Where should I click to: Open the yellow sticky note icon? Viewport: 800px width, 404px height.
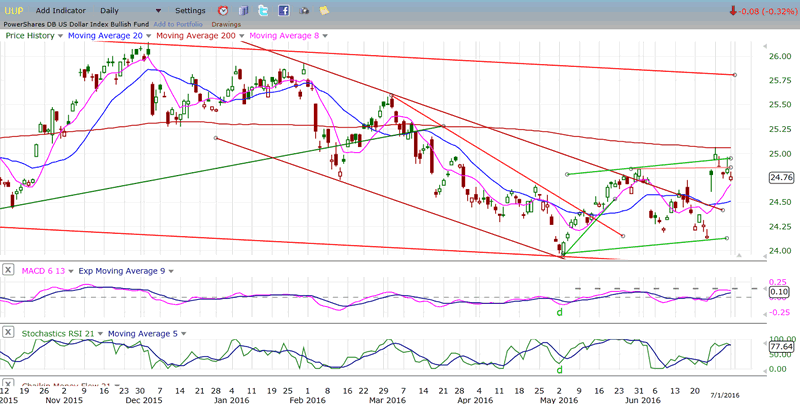(325, 10)
